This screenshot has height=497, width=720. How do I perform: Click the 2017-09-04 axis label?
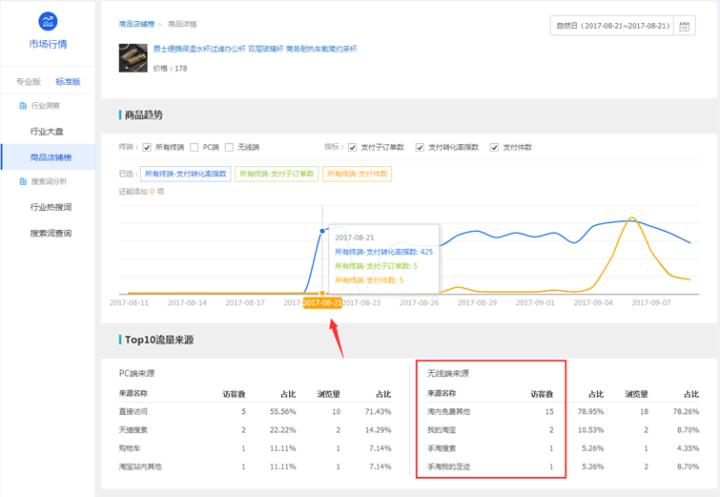(x=593, y=303)
